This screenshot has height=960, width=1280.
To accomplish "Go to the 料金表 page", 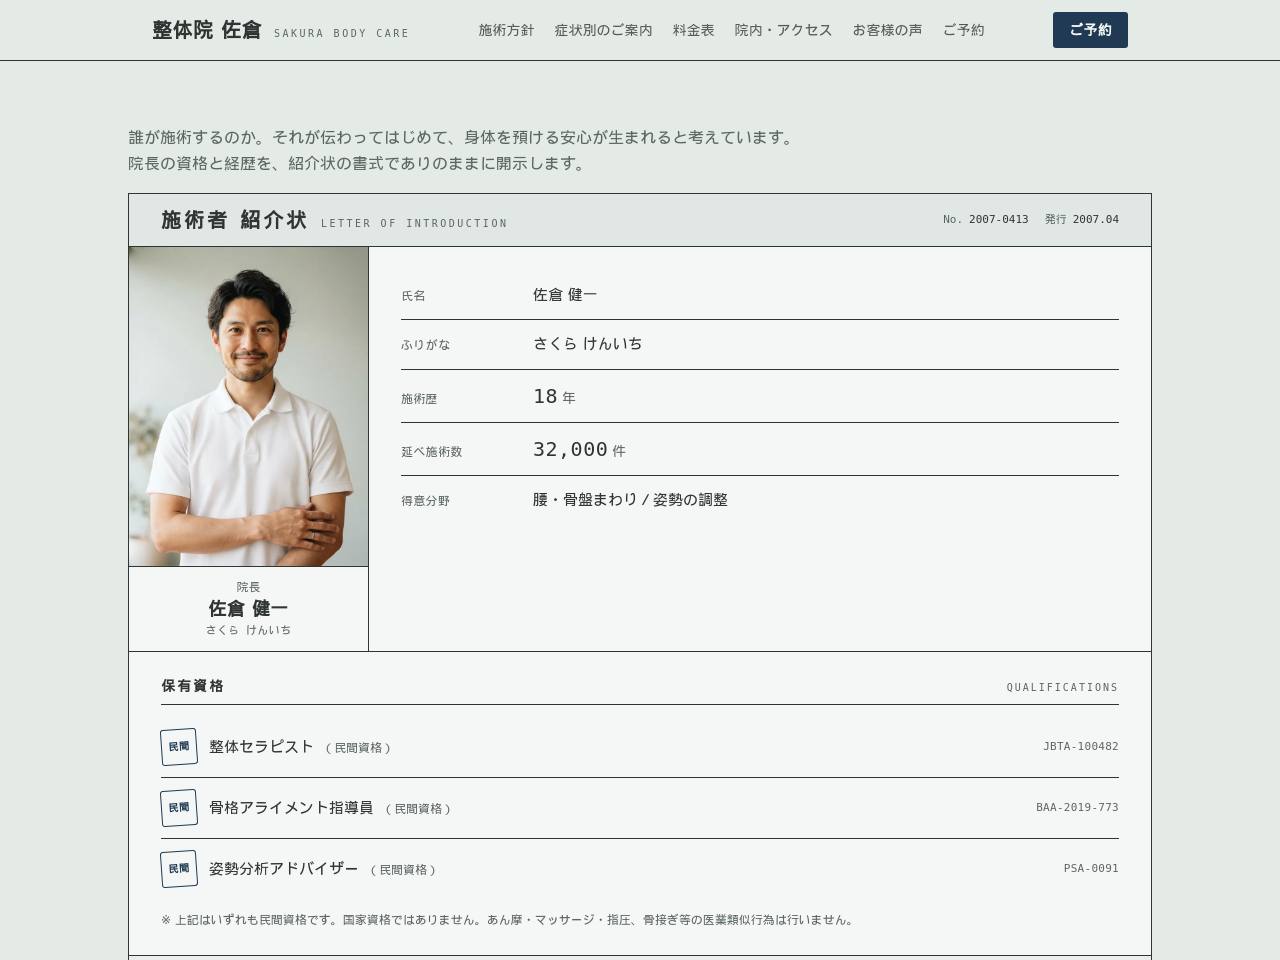I will point(693,30).
